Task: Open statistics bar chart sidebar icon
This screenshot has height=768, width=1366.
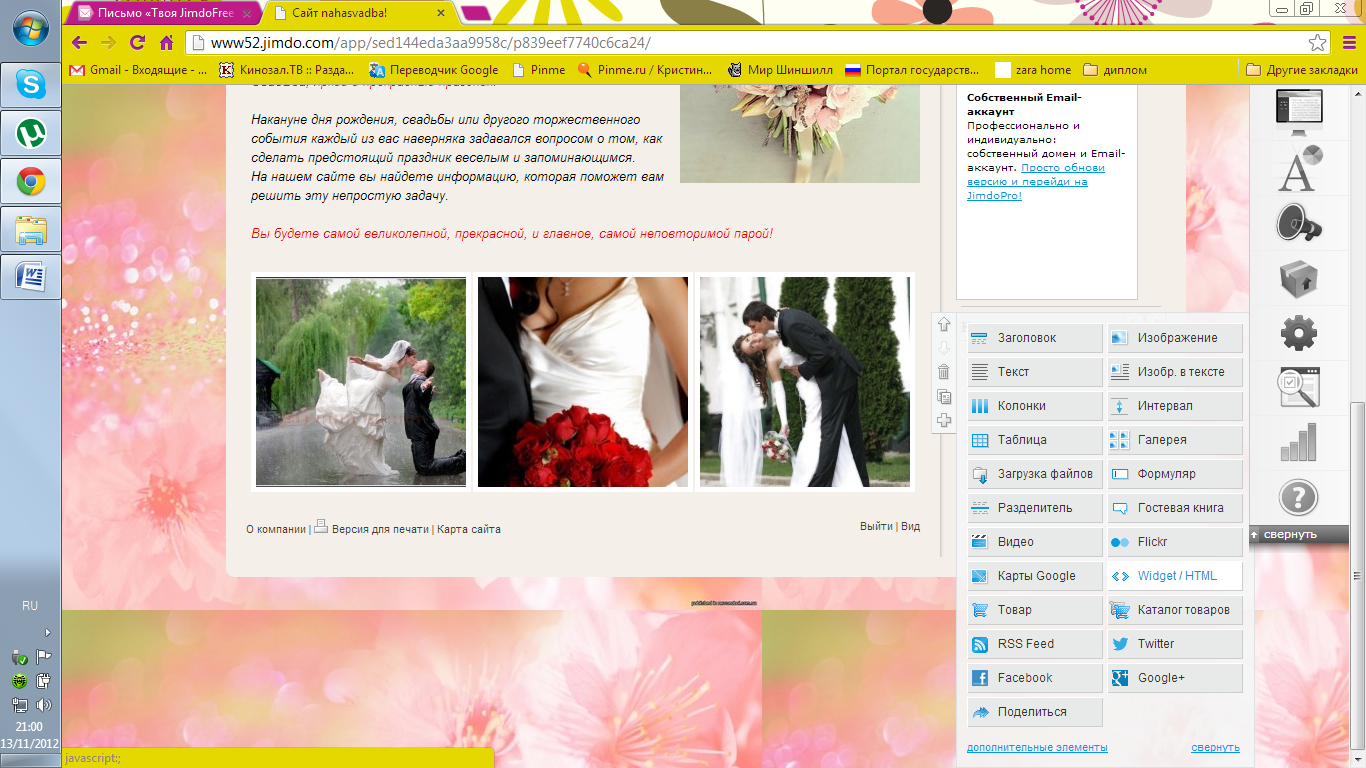Action: tap(1299, 442)
